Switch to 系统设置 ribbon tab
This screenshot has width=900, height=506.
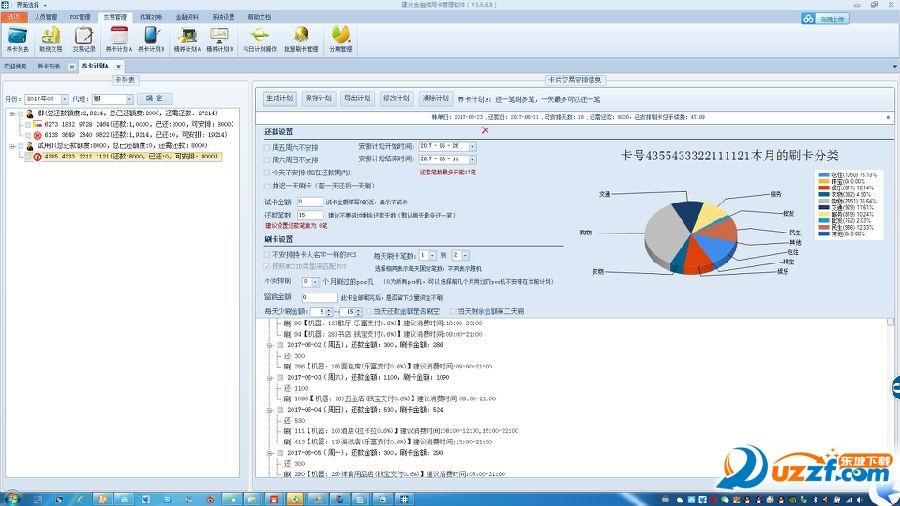(x=223, y=17)
